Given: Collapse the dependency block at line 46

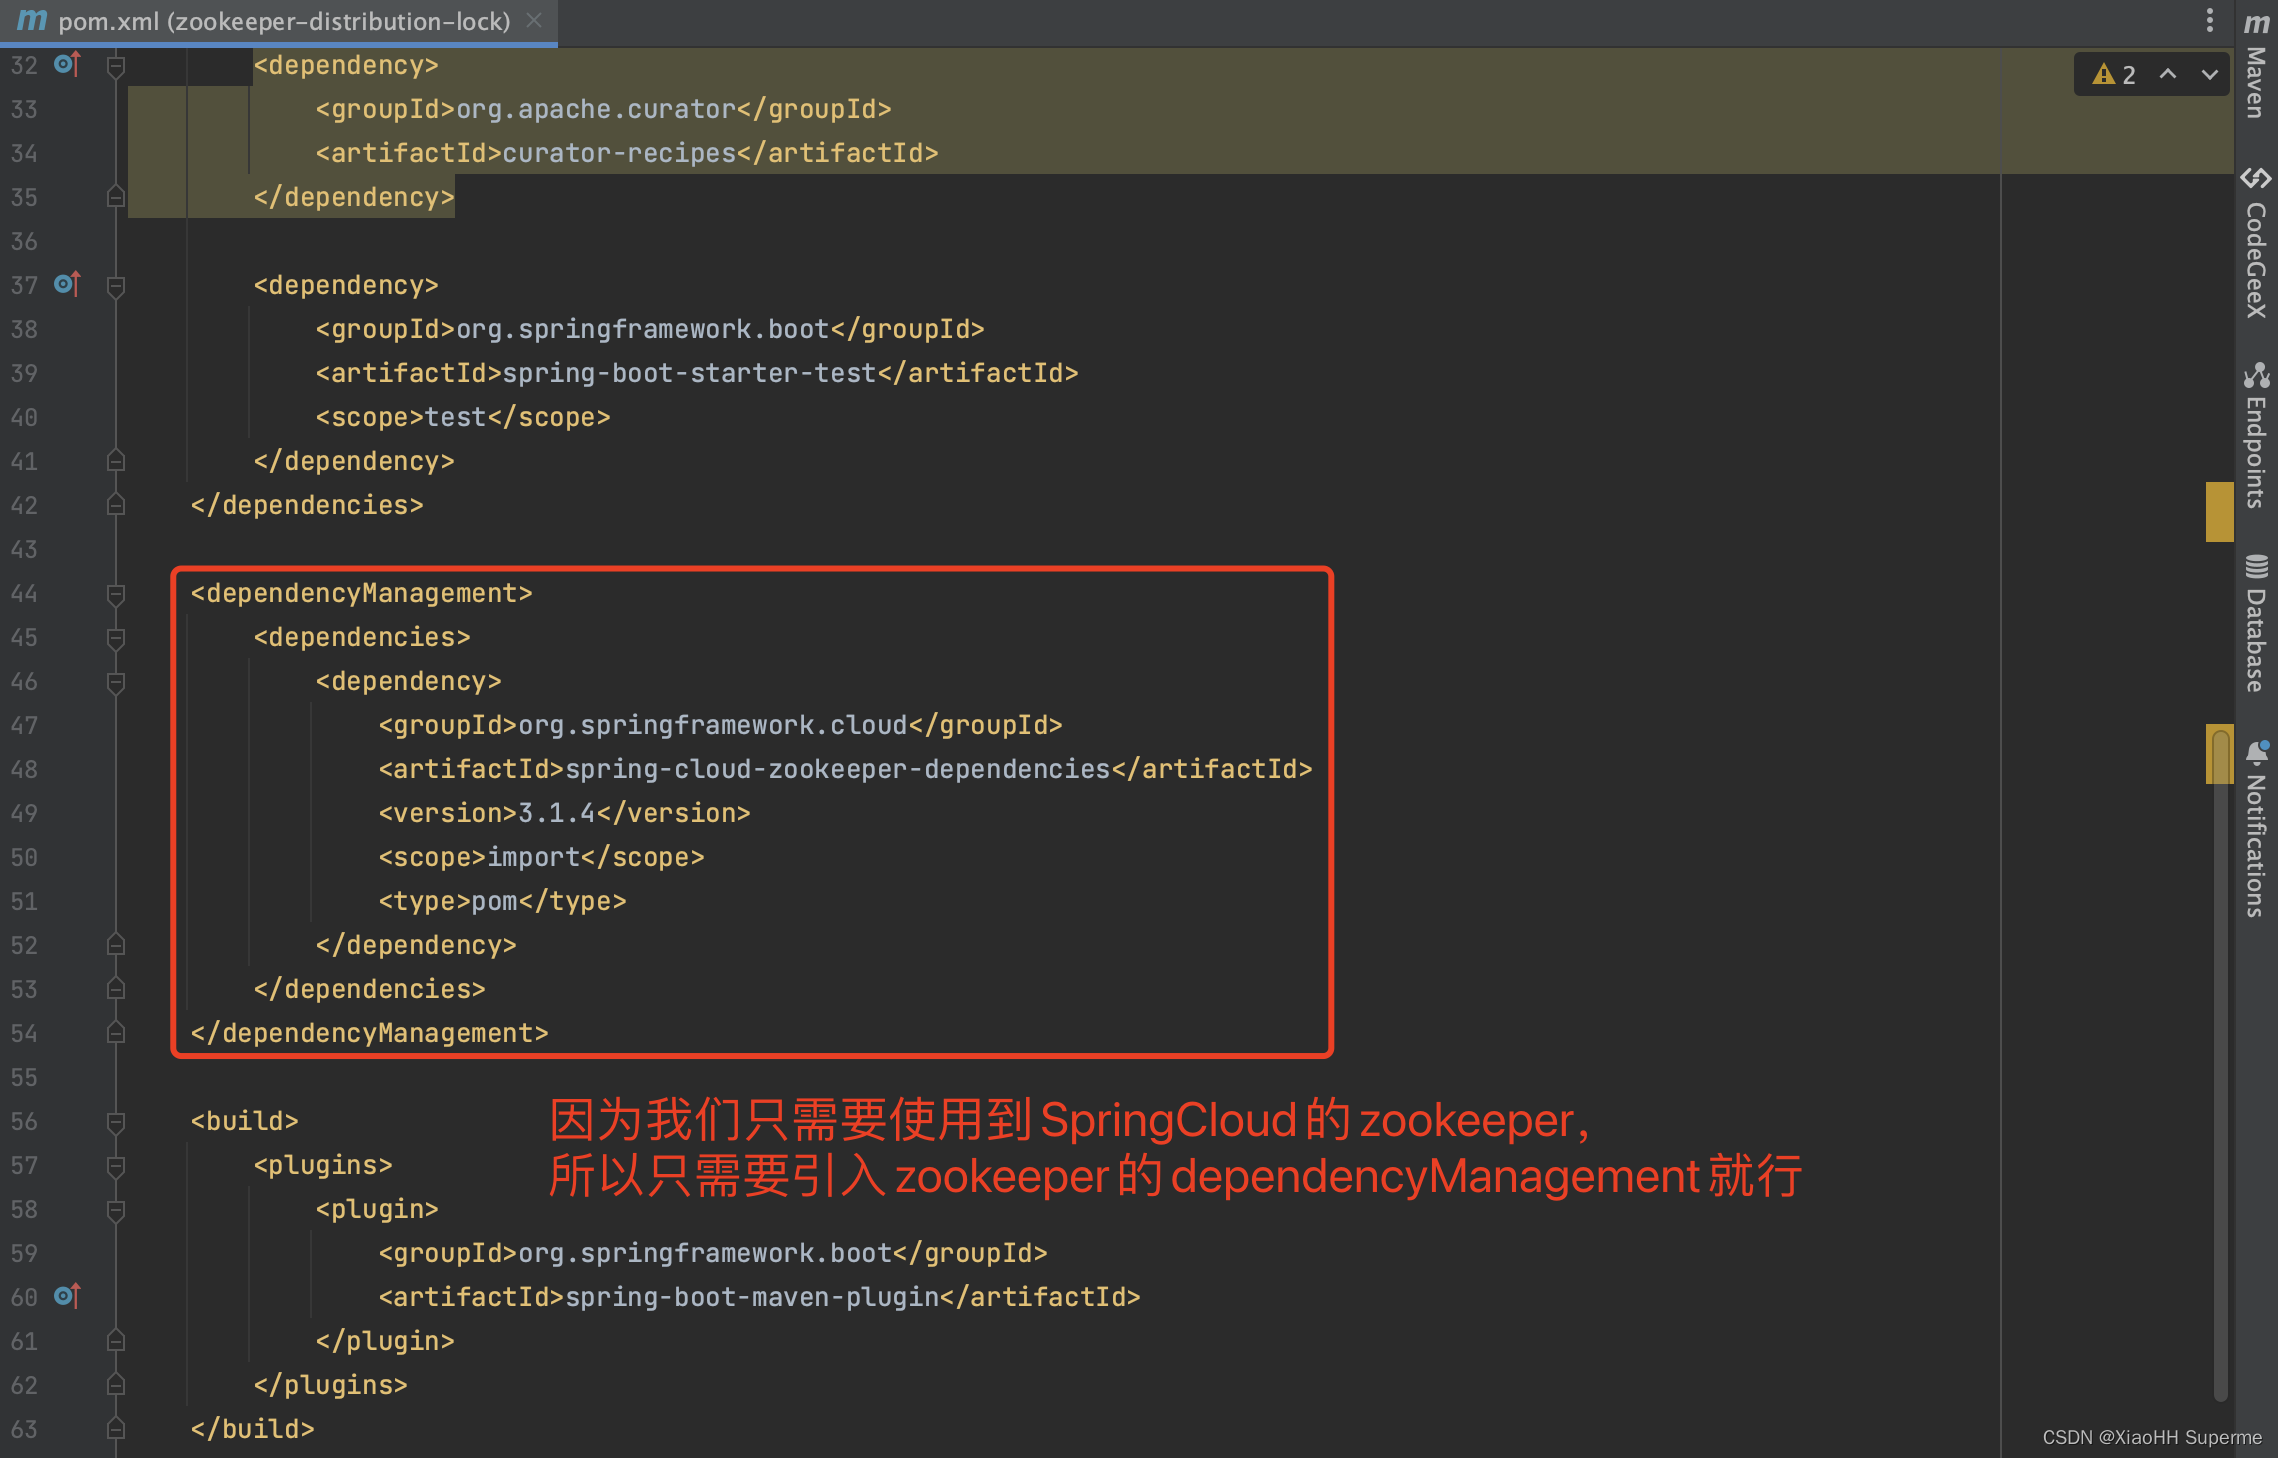Looking at the screenshot, I should pos(116,682).
